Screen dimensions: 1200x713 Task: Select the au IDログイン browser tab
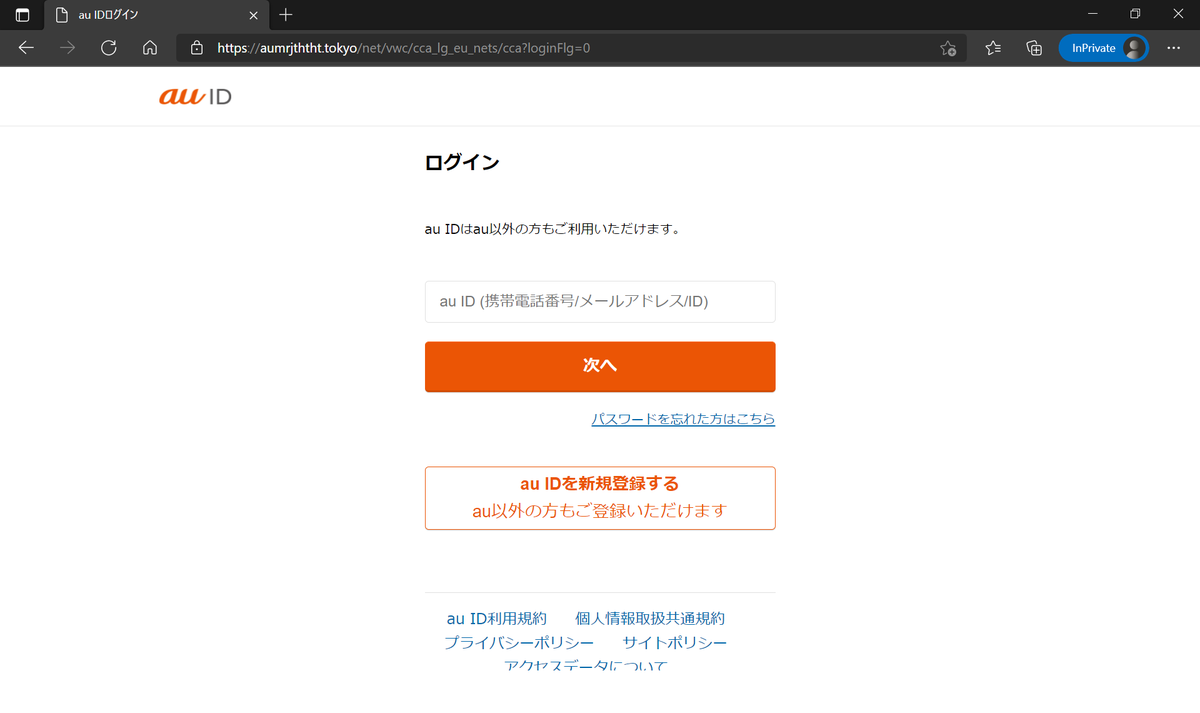click(155, 15)
